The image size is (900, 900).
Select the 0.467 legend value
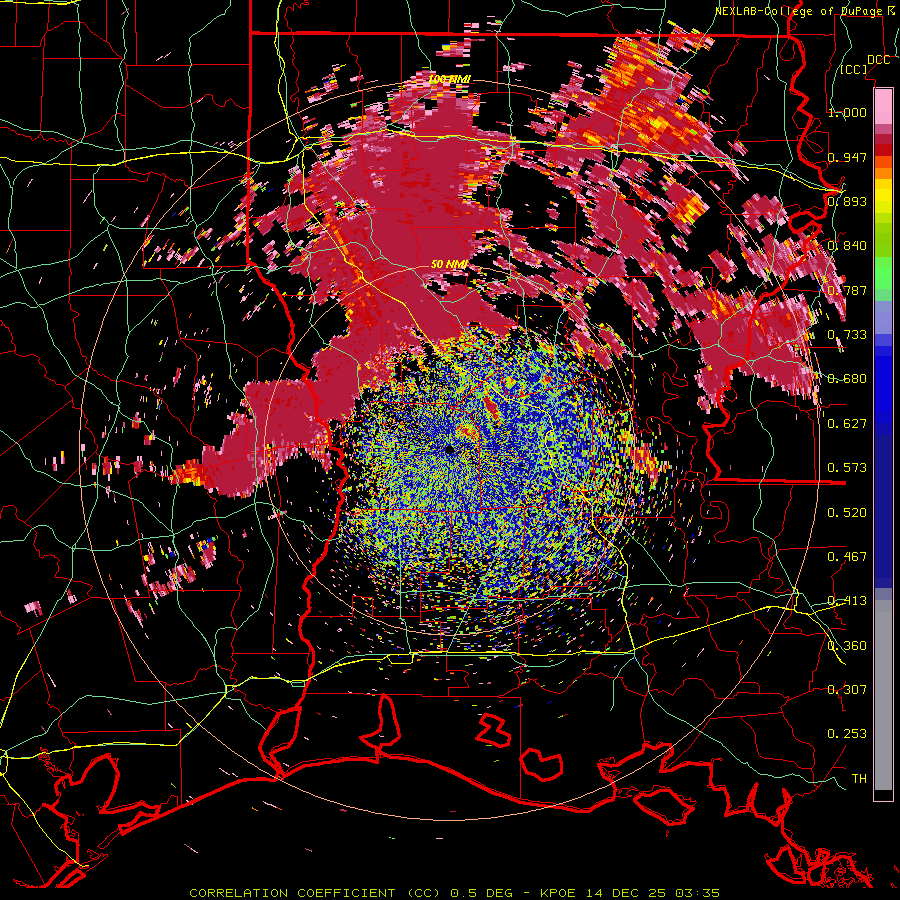[x=847, y=557]
